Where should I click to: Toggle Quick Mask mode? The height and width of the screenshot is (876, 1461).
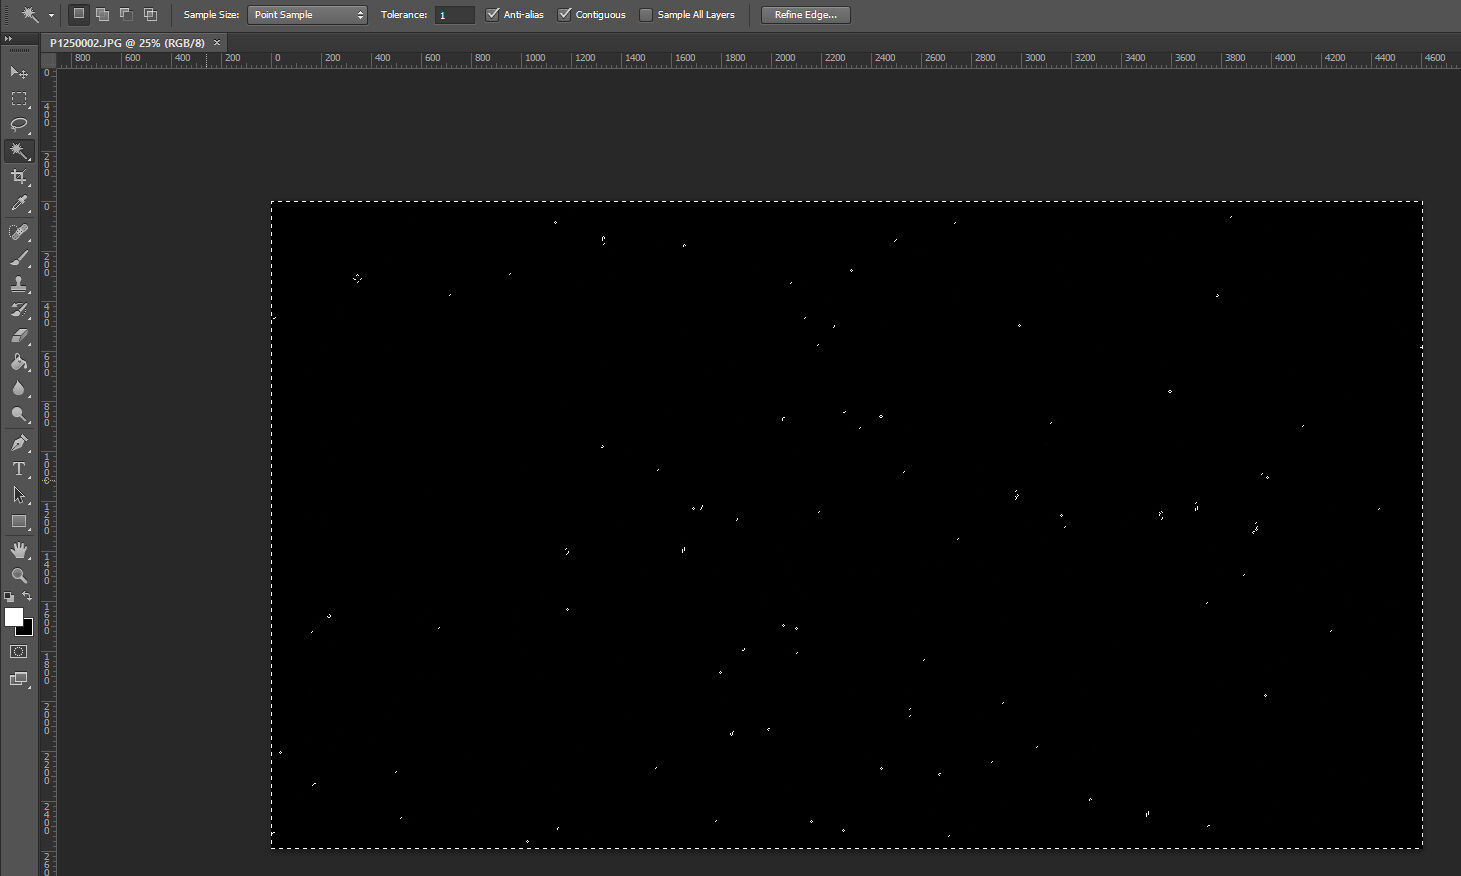[19, 651]
